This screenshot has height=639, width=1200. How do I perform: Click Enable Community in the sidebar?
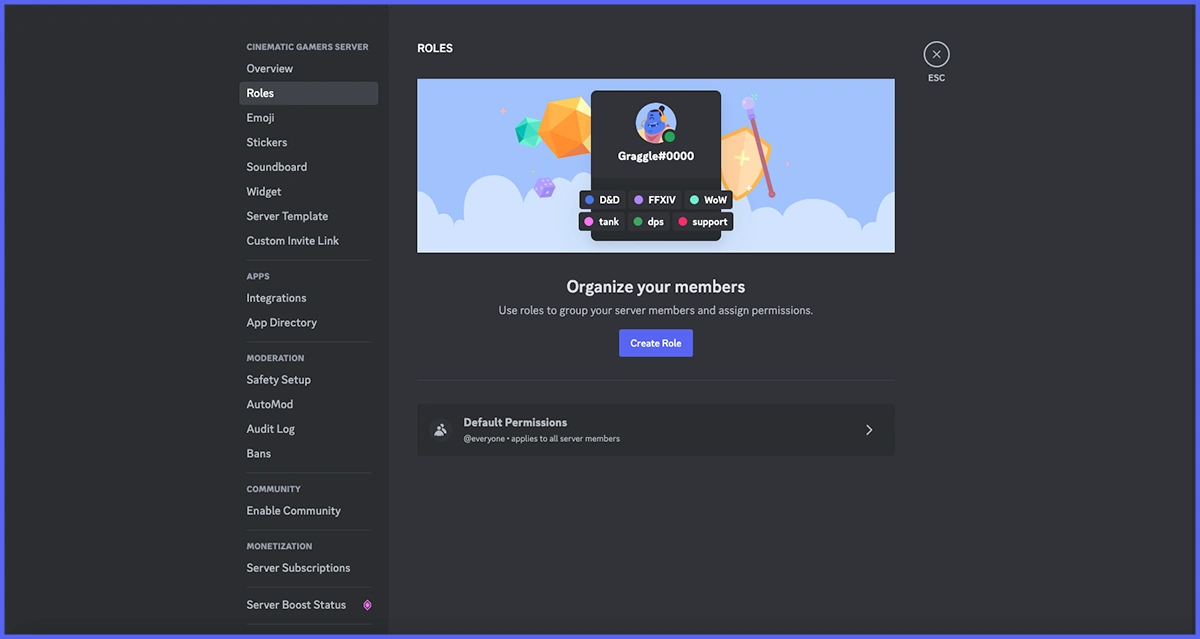click(294, 511)
